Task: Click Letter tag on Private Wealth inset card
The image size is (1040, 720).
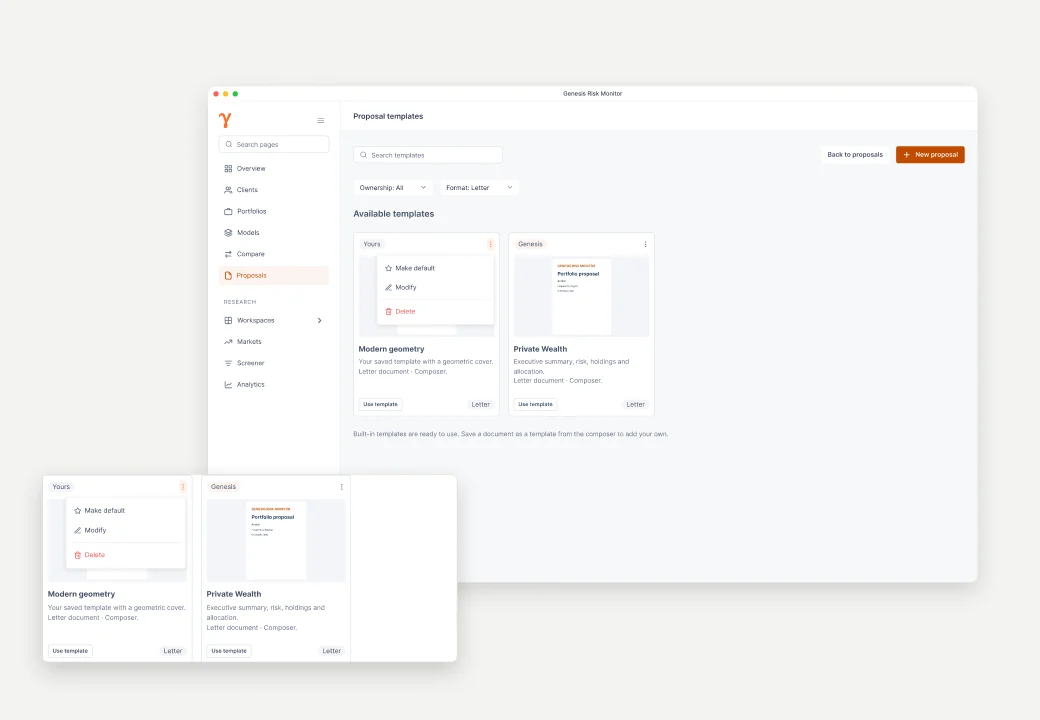Action: coord(332,651)
